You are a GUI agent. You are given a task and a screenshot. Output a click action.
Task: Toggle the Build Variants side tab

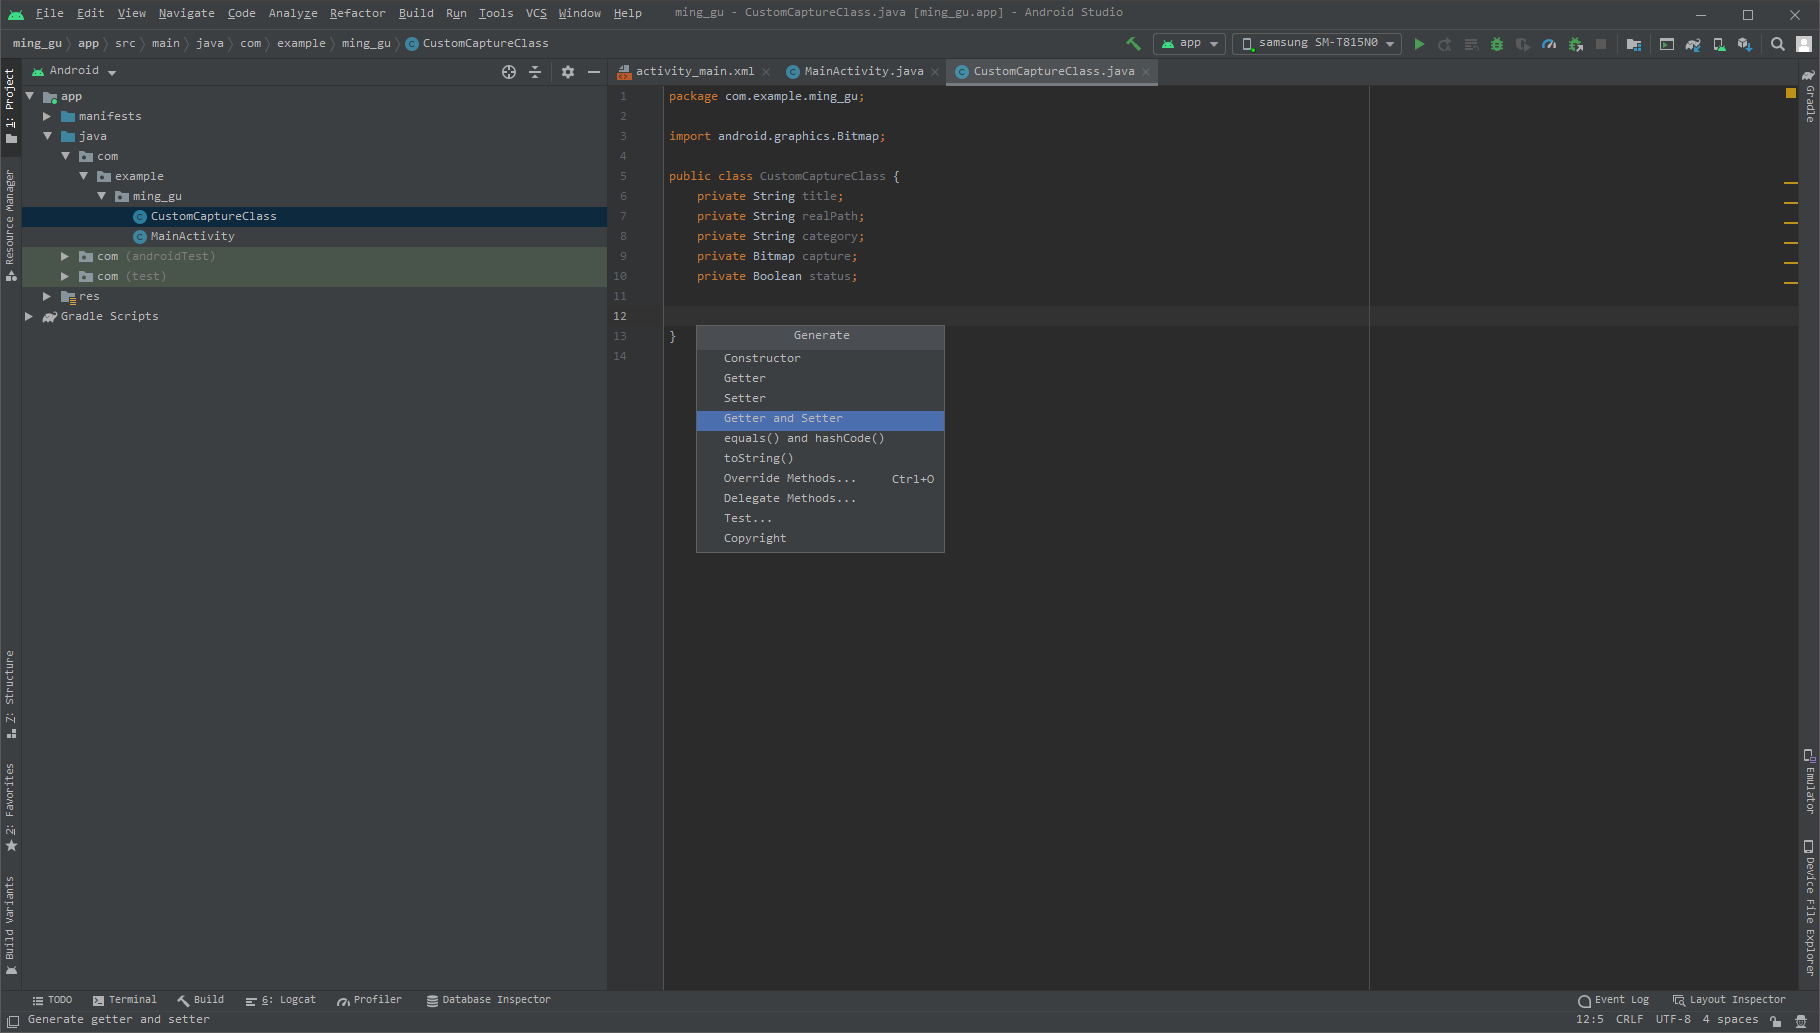click(10, 925)
